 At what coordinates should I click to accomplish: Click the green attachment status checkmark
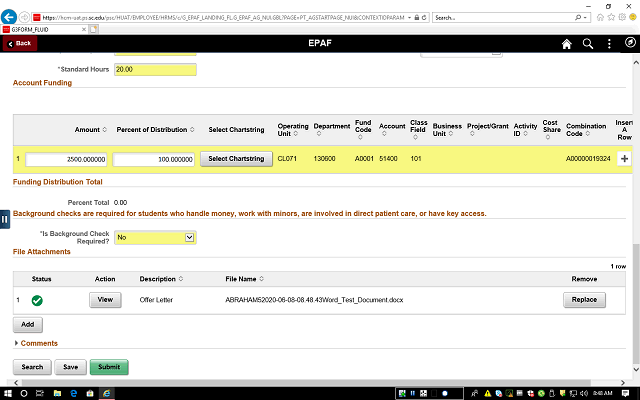[37, 300]
